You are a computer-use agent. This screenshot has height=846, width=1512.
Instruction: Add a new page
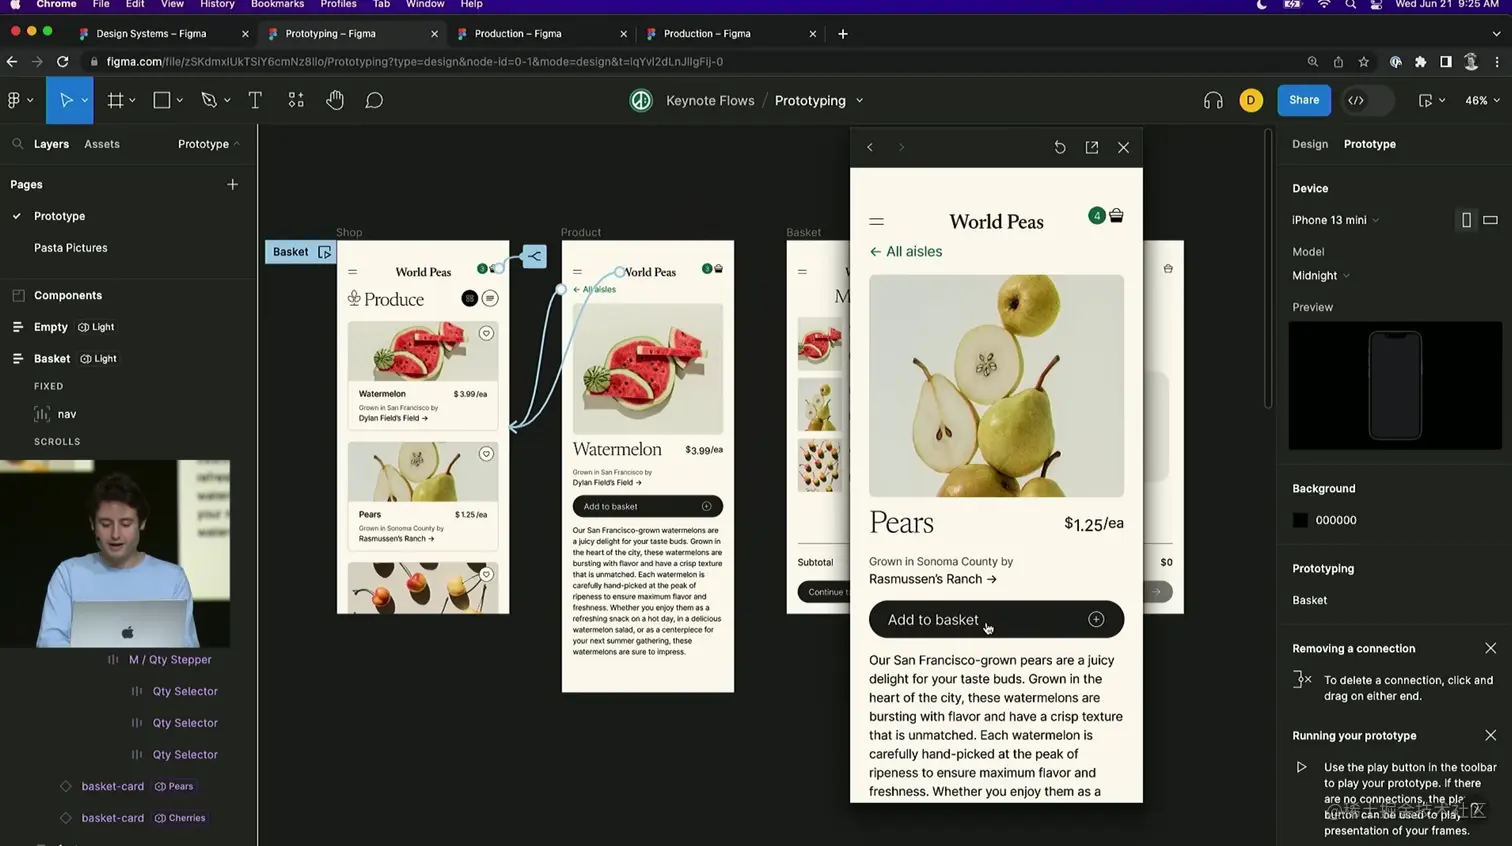point(232,184)
